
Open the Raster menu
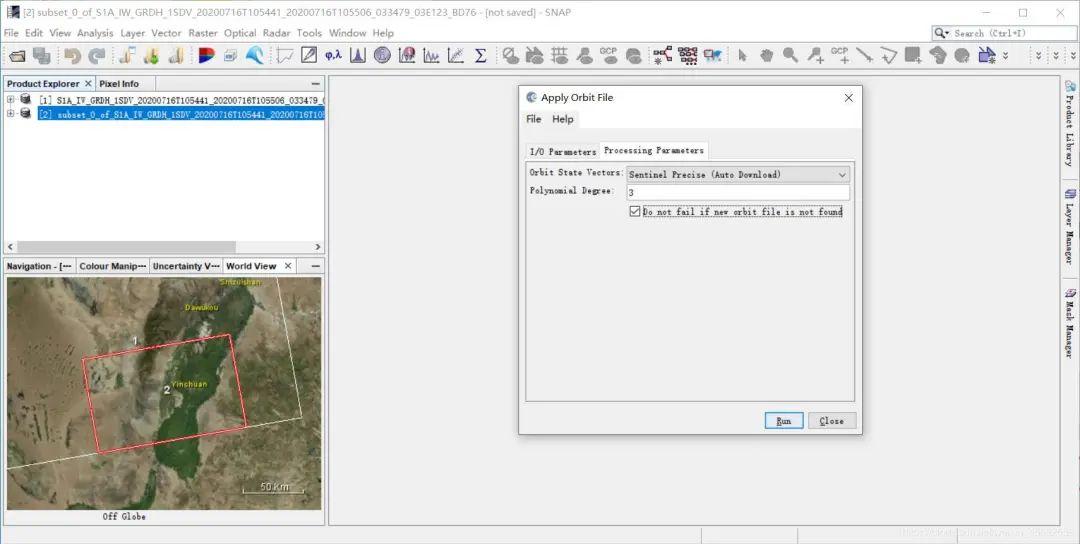203,33
